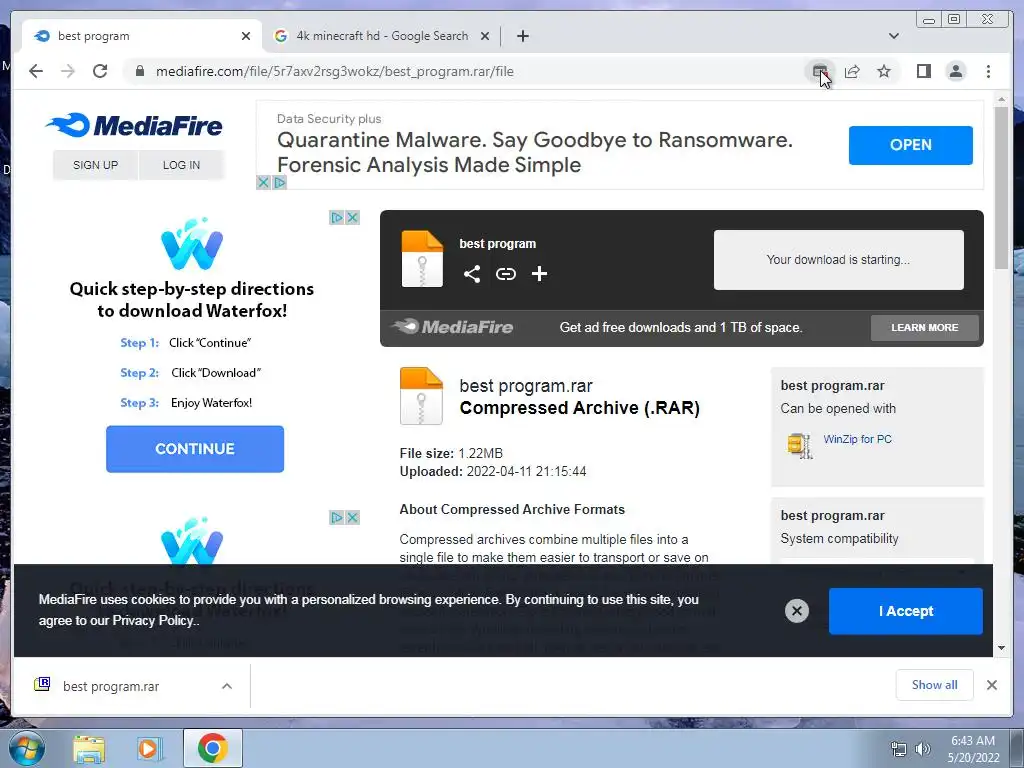The width and height of the screenshot is (1024, 768).
Task: Close the top banner ad with X
Action: tap(263, 183)
